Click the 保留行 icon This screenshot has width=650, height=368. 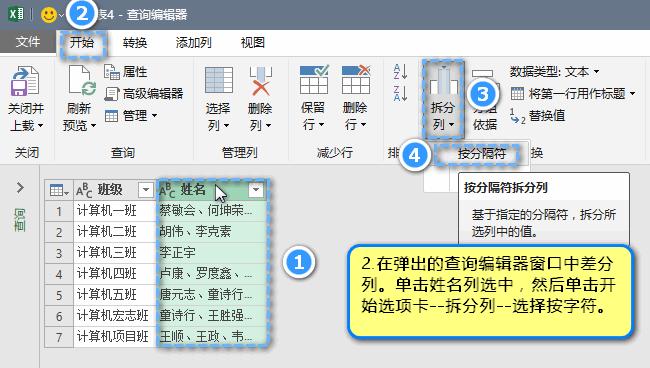click(314, 80)
